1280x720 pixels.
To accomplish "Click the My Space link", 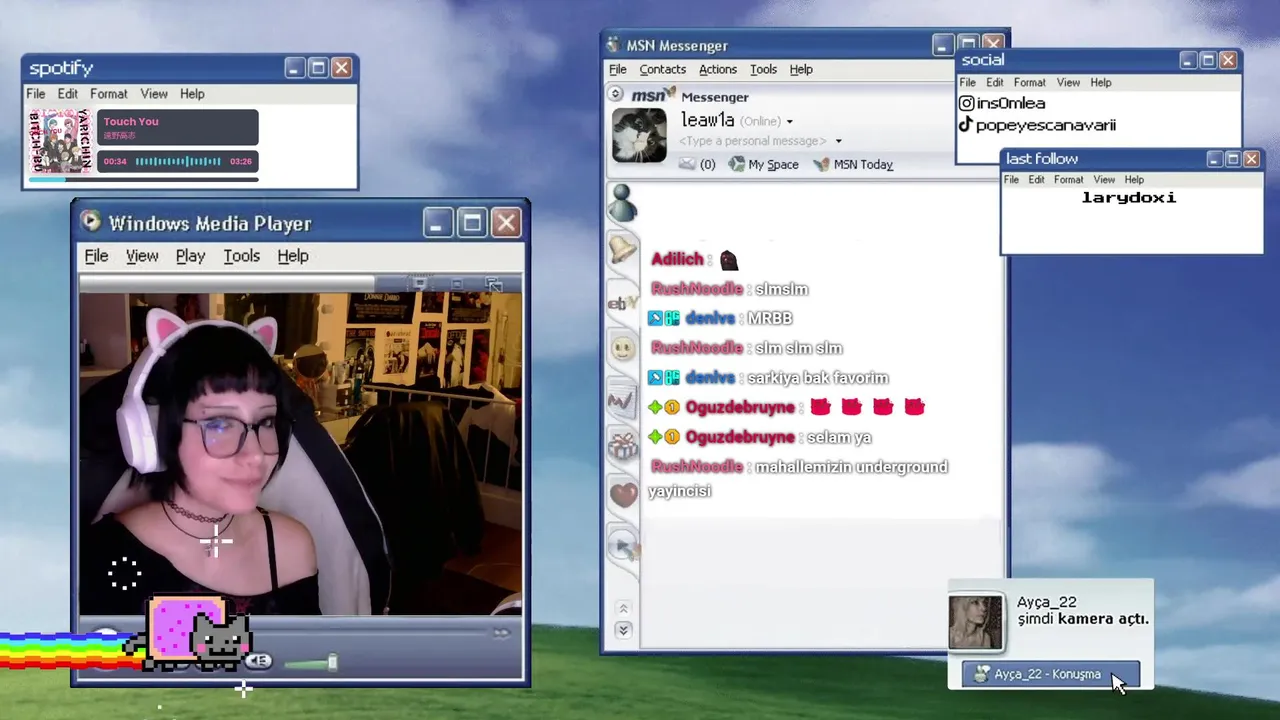I will [773, 164].
